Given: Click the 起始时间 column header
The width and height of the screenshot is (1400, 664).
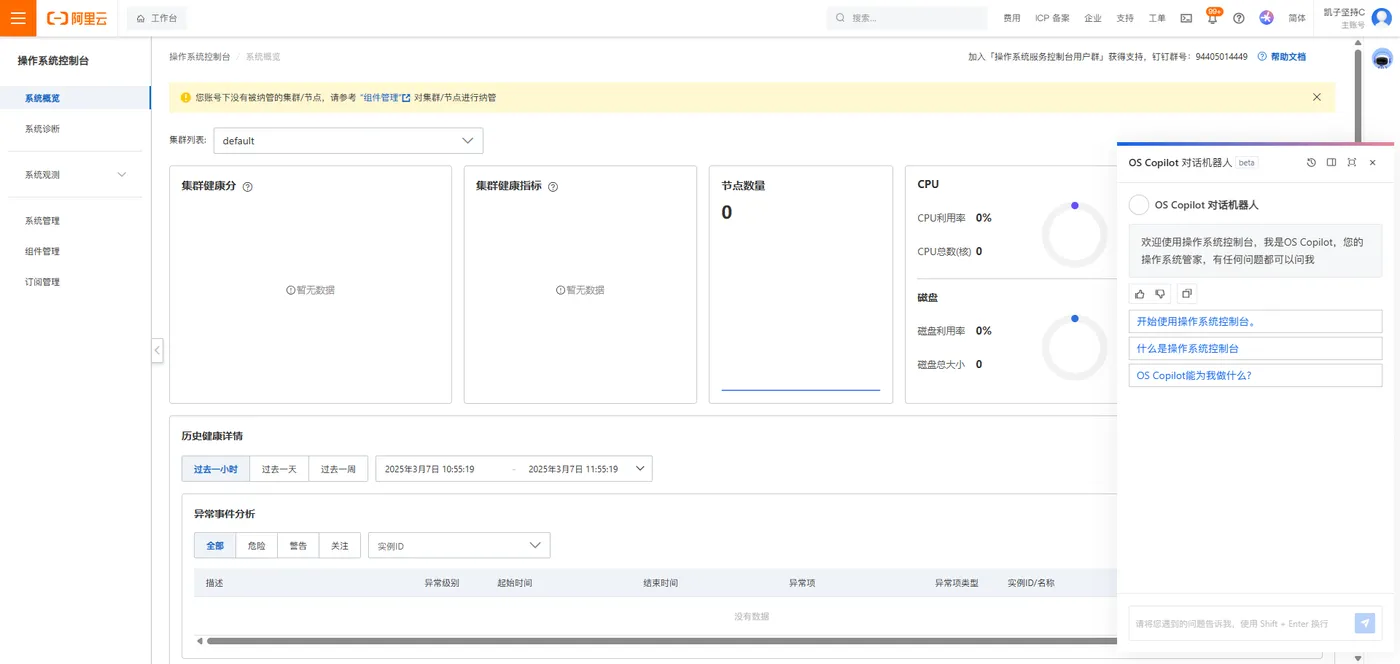Looking at the screenshot, I should (514, 583).
